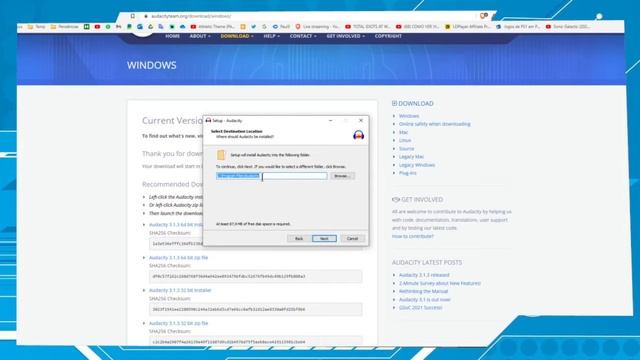Click COPYRIGHT in site navigation

[388, 36]
